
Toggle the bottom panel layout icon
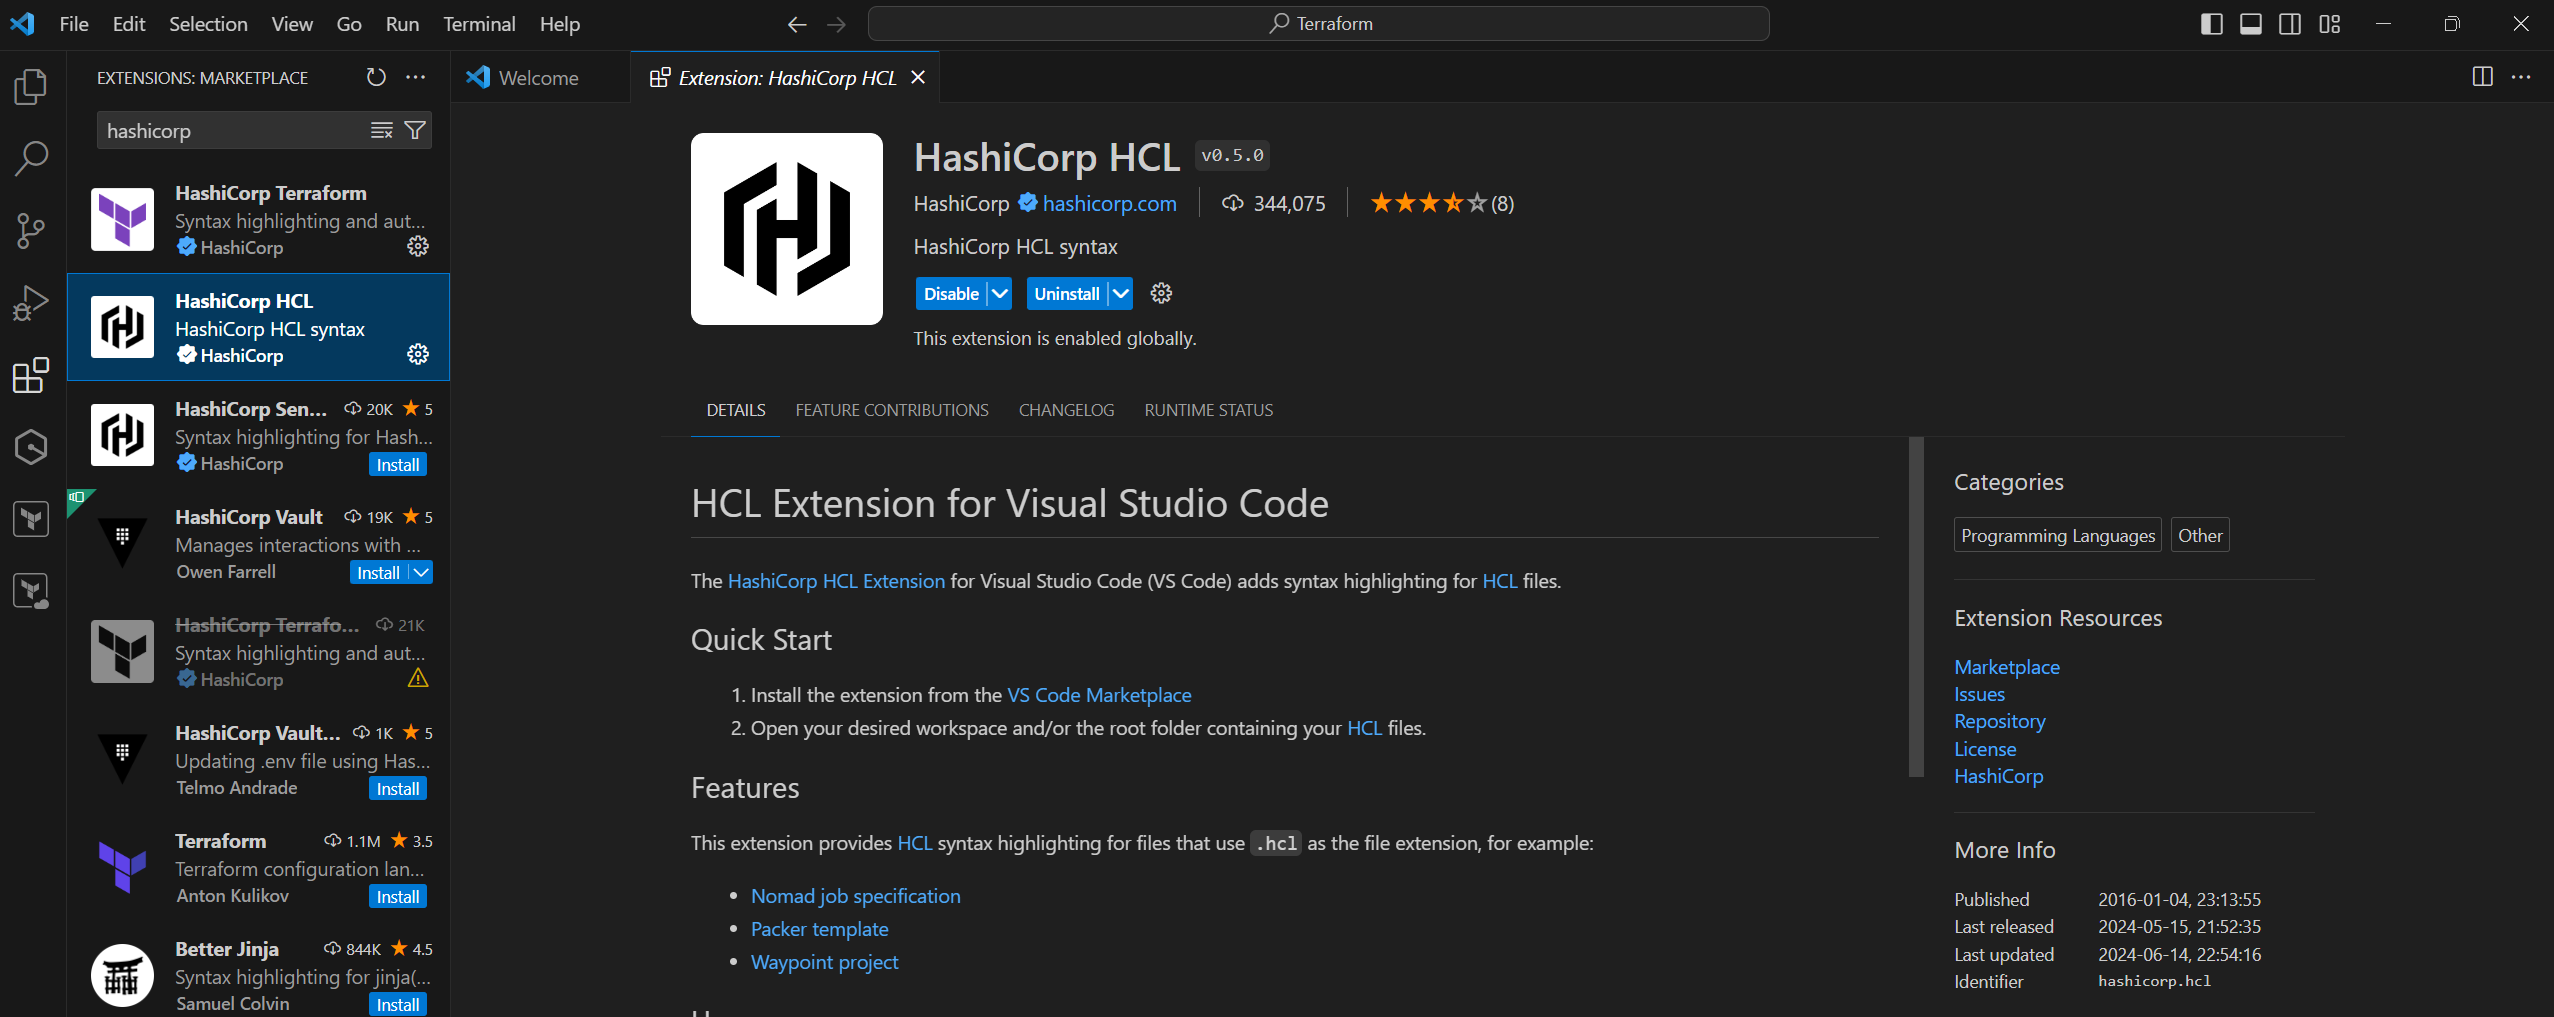pos(2251,24)
